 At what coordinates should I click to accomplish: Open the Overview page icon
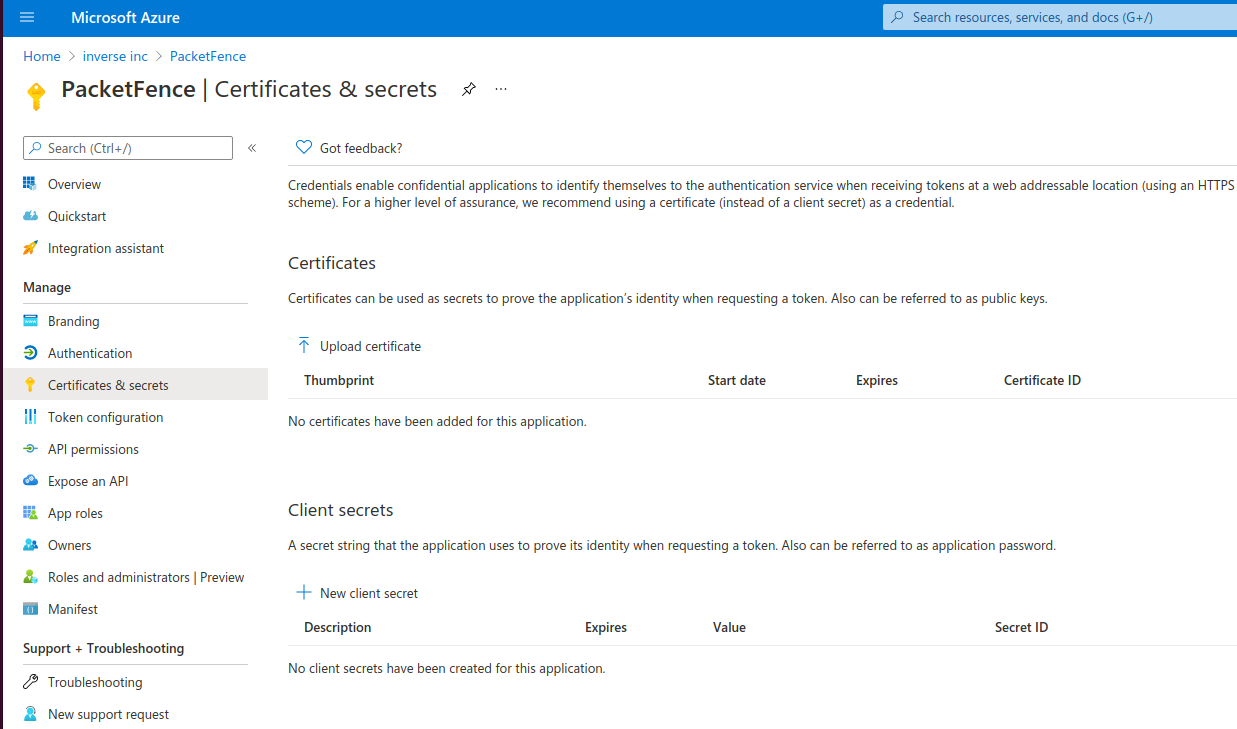tap(30, 184)
